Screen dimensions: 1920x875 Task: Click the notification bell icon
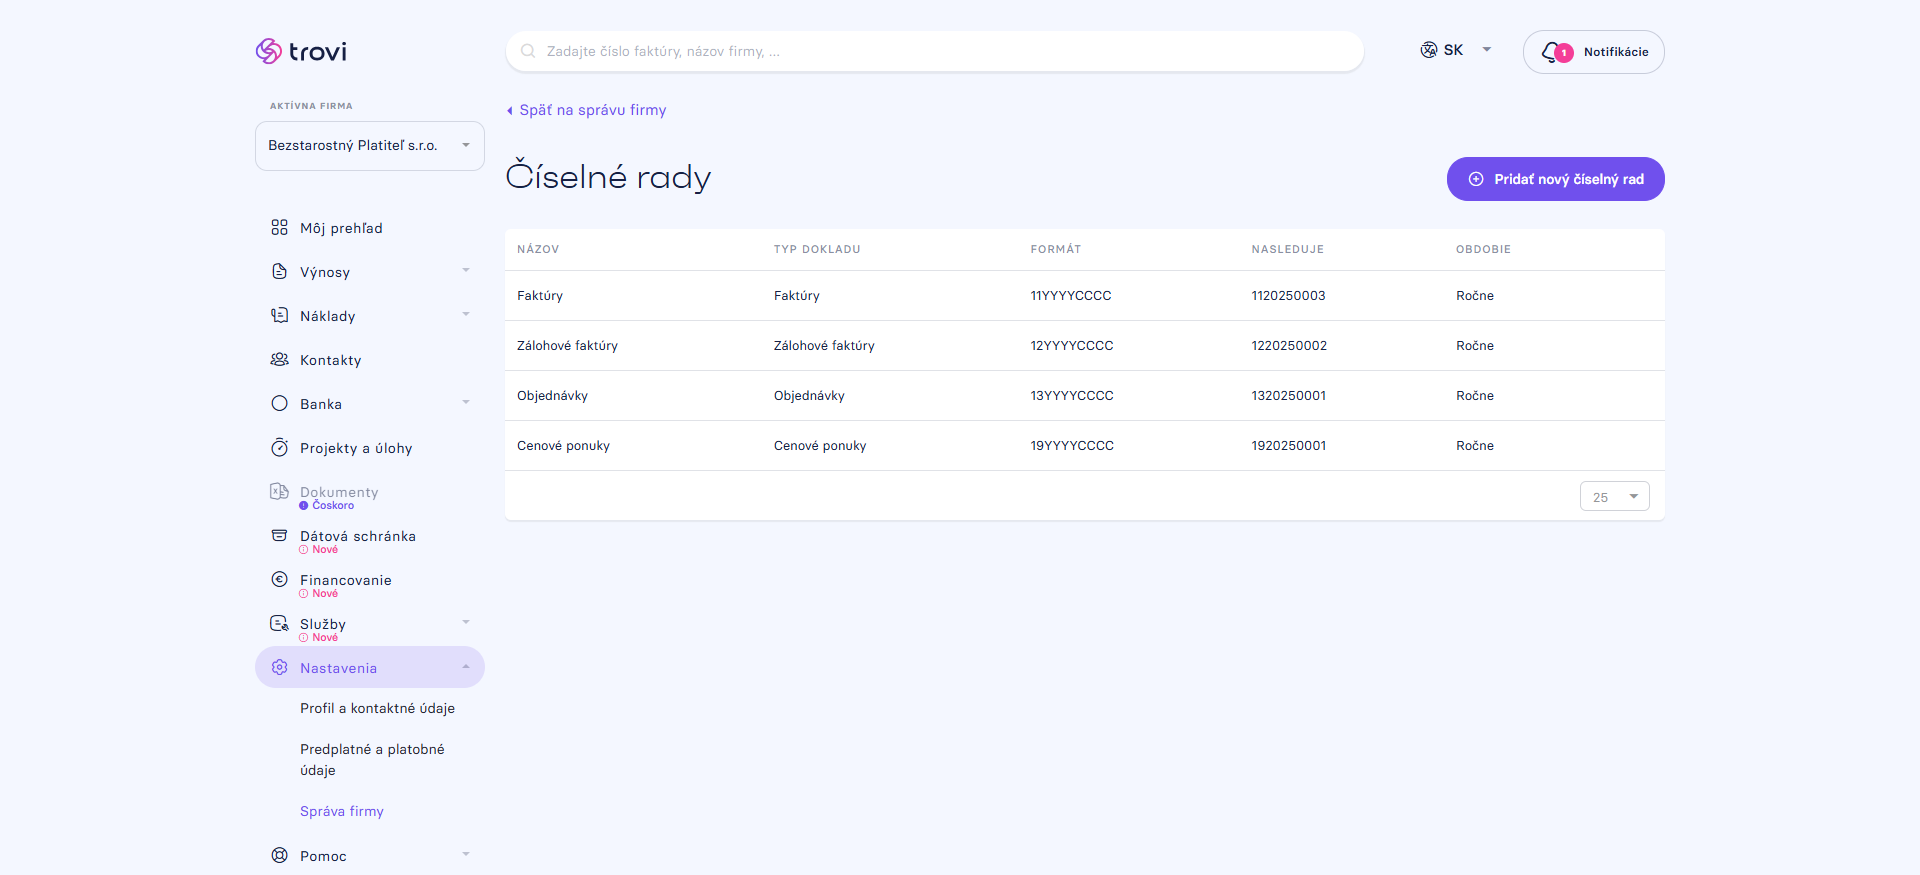click(1551, 52)
